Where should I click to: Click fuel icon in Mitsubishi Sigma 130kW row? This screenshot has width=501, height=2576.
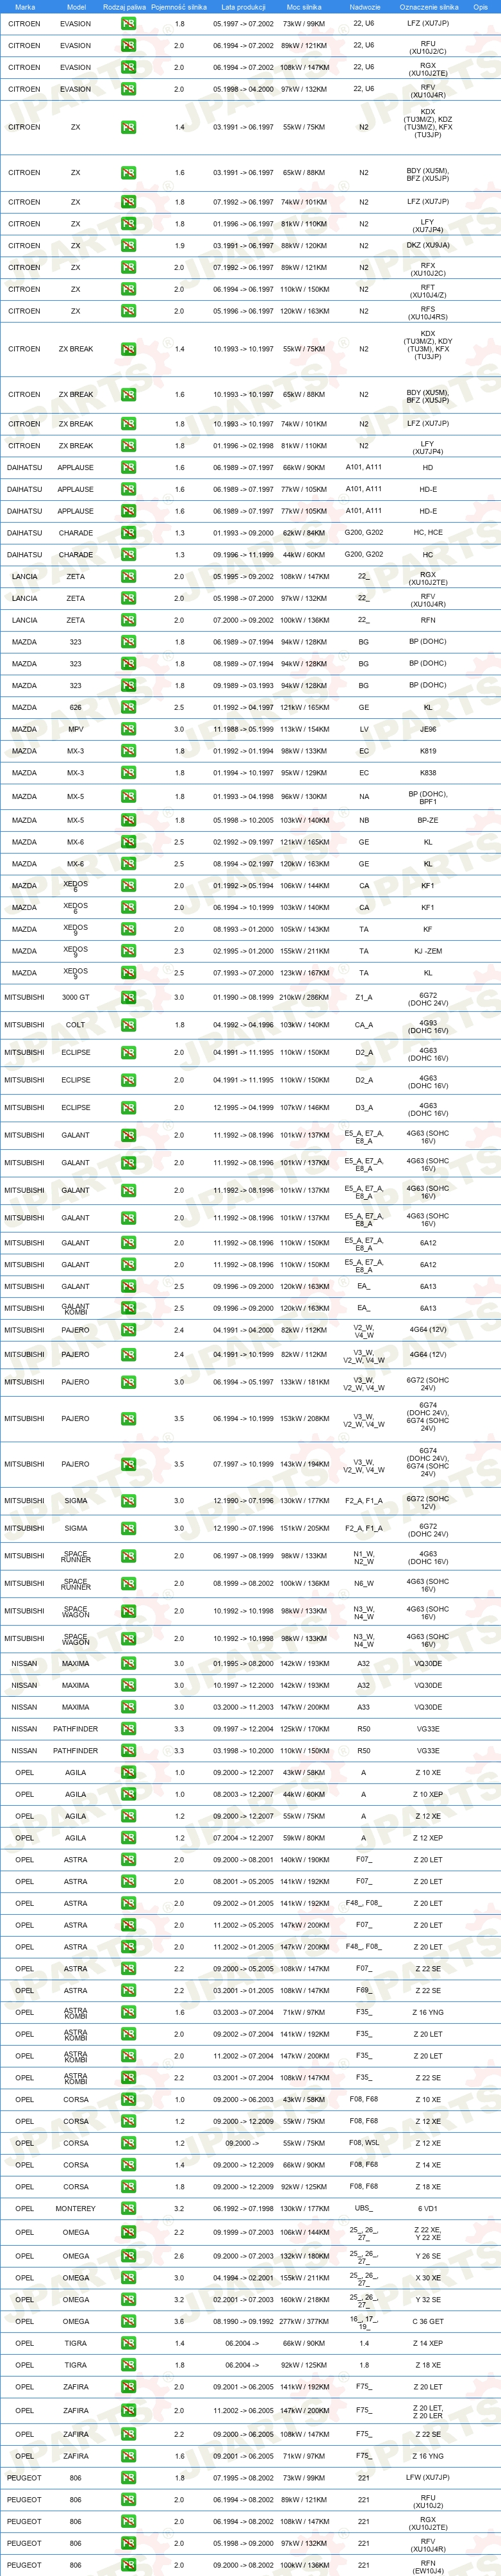point(128,1501)
